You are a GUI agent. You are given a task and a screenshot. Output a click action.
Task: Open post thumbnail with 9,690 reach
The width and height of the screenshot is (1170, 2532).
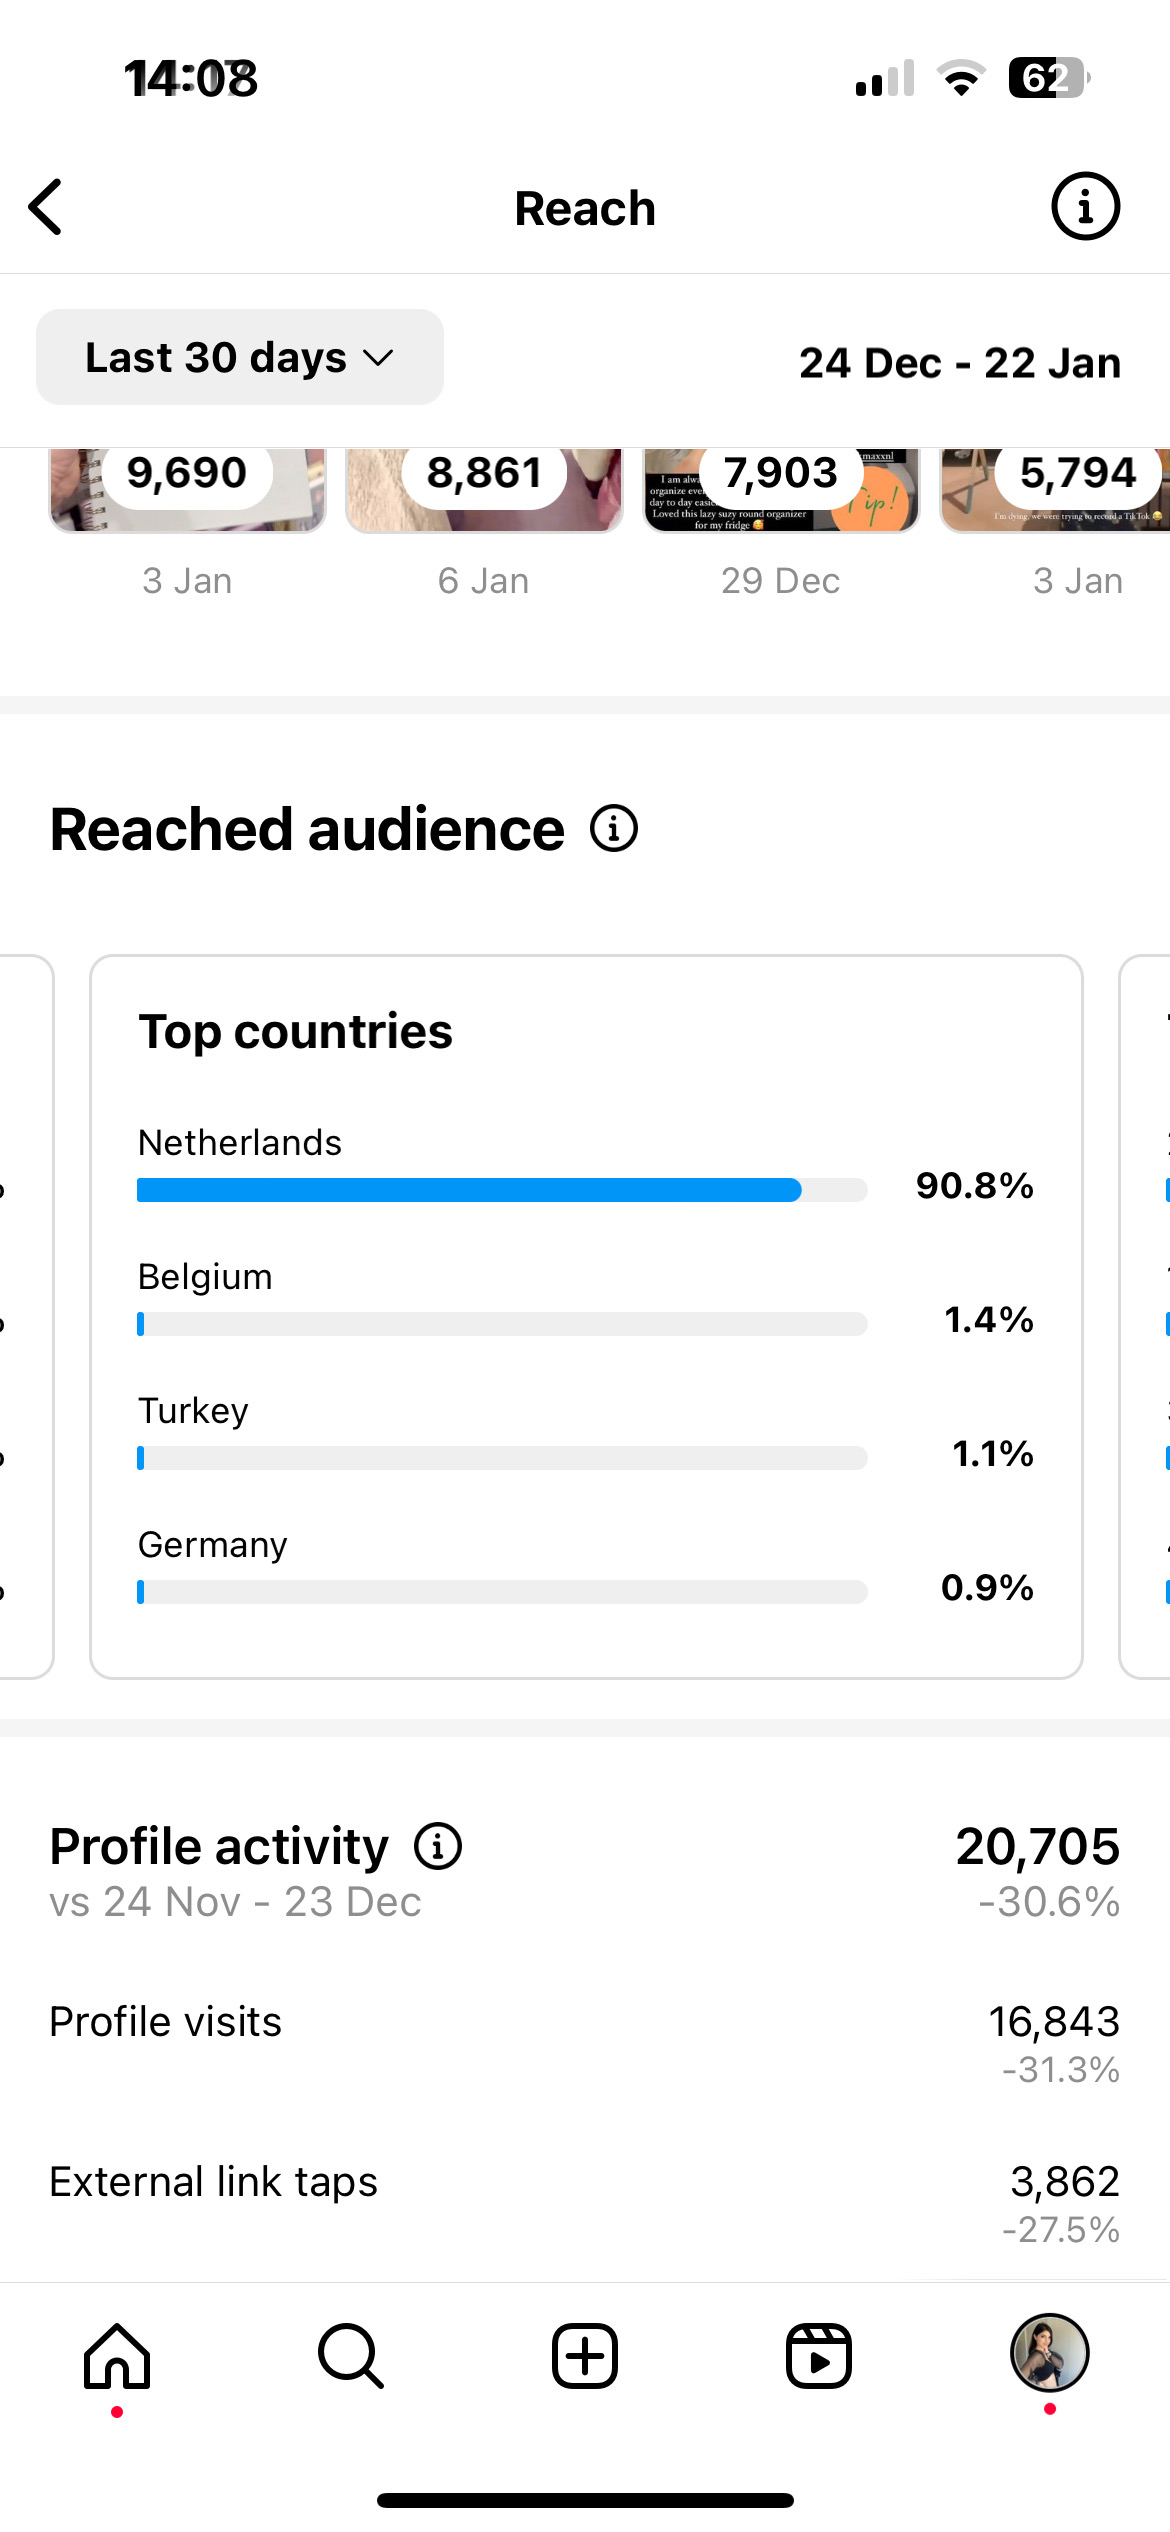pos(188,490)
